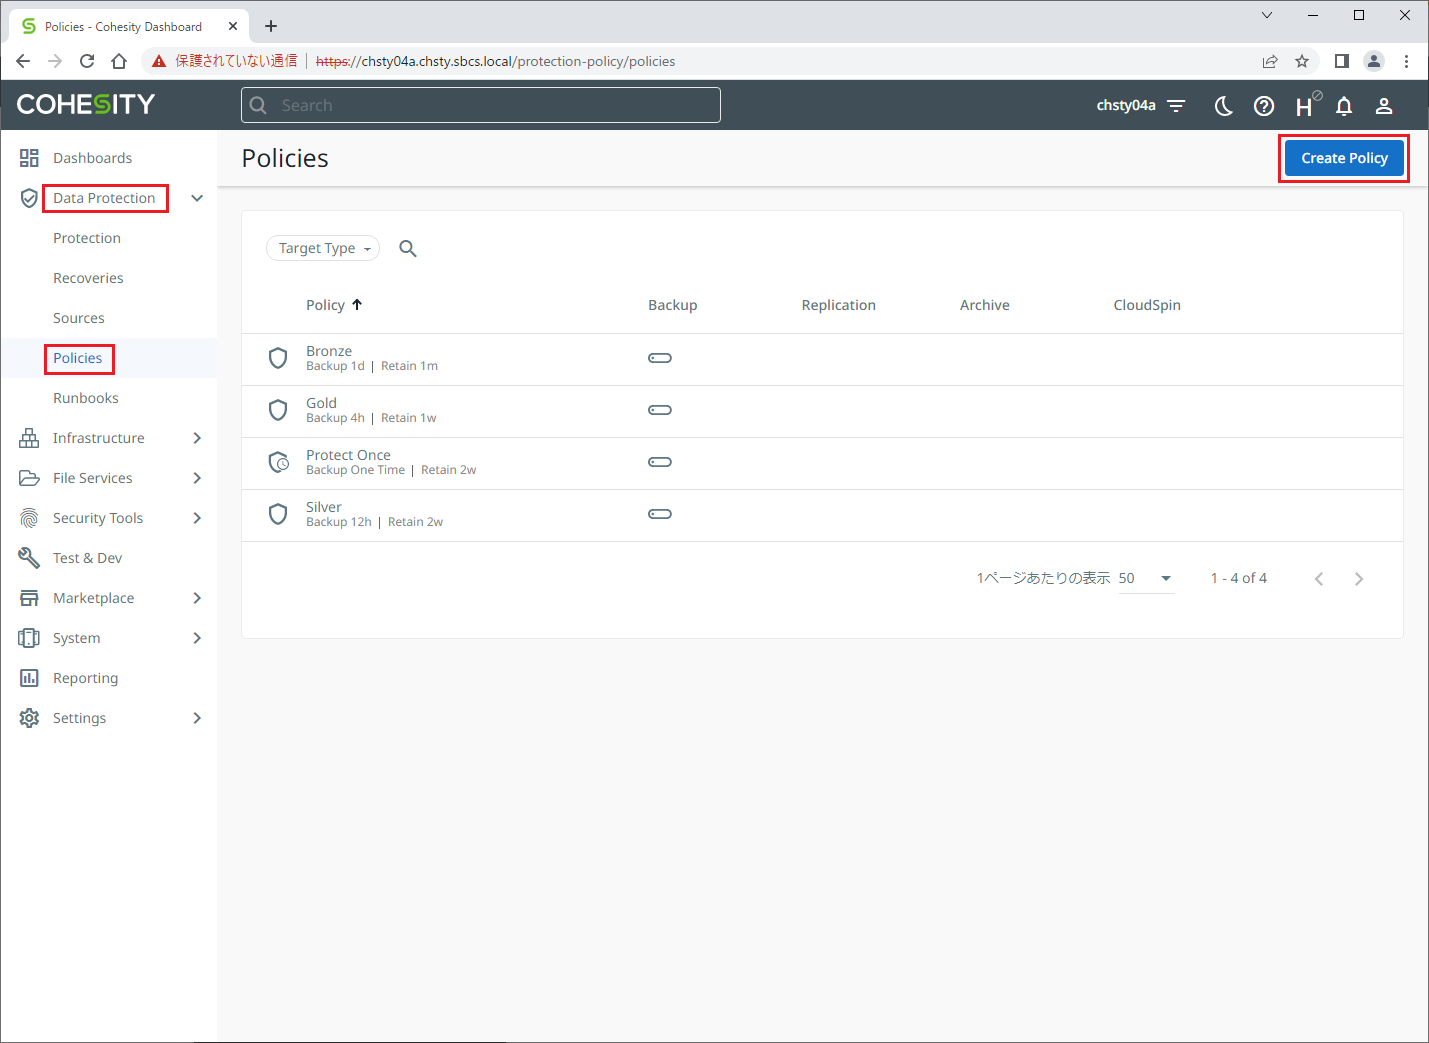
Task: Go to browser home page
Action: pos(119,61)
